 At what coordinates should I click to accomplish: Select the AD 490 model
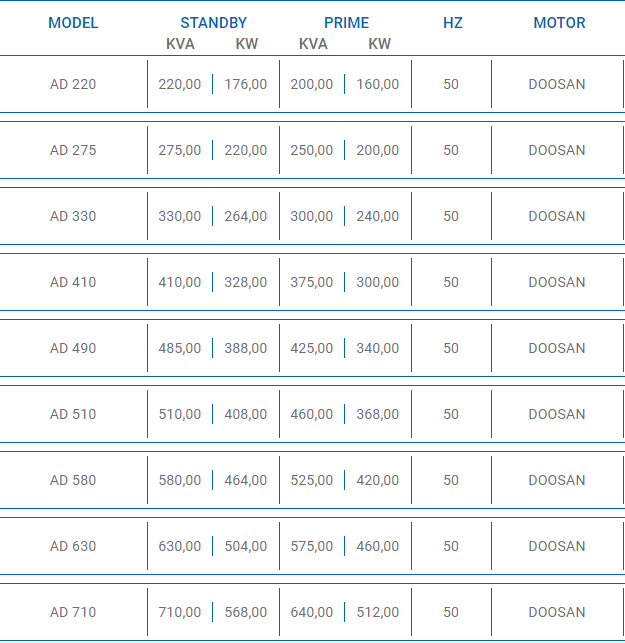(73, 348)
